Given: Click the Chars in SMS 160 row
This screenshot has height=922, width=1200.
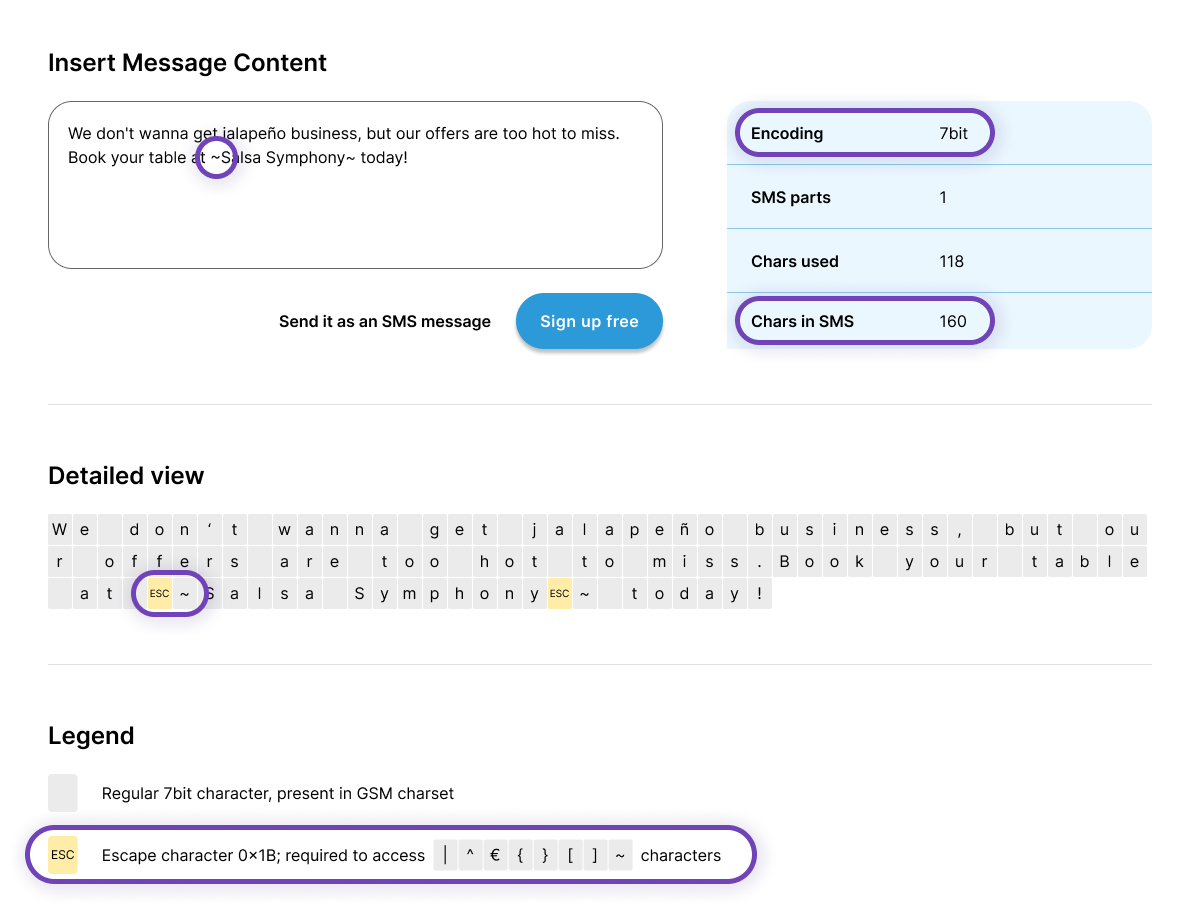Looking at the screenshot, I should pos(863,321).
